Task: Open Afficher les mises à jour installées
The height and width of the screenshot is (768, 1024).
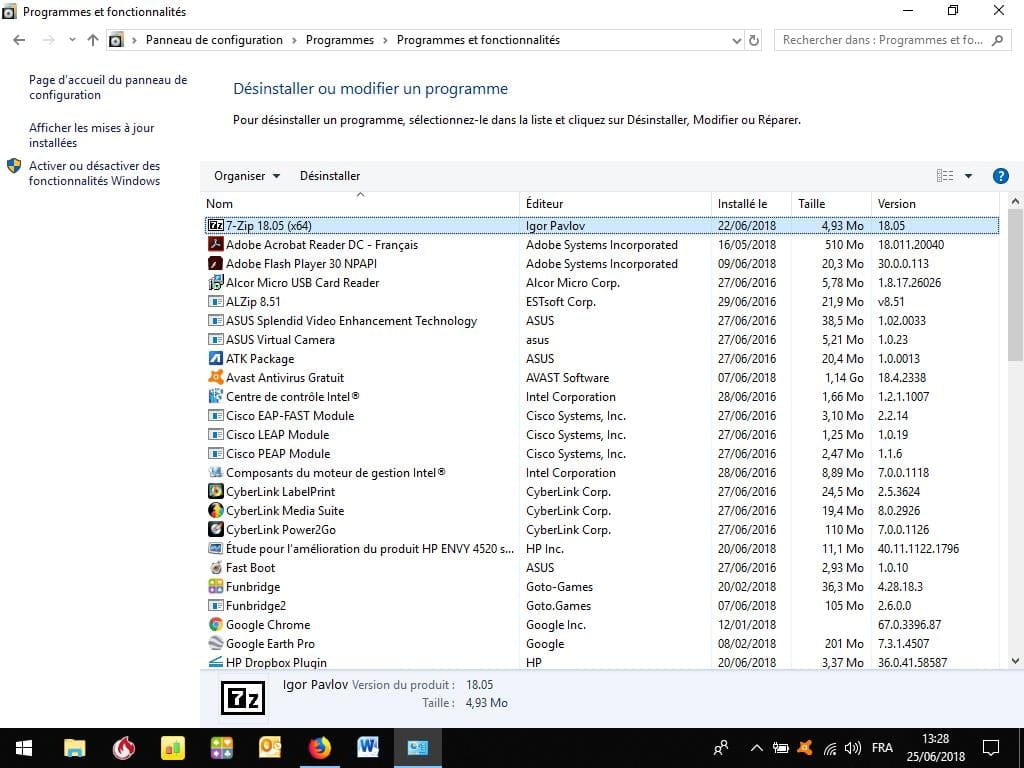Action: point(91,135)
